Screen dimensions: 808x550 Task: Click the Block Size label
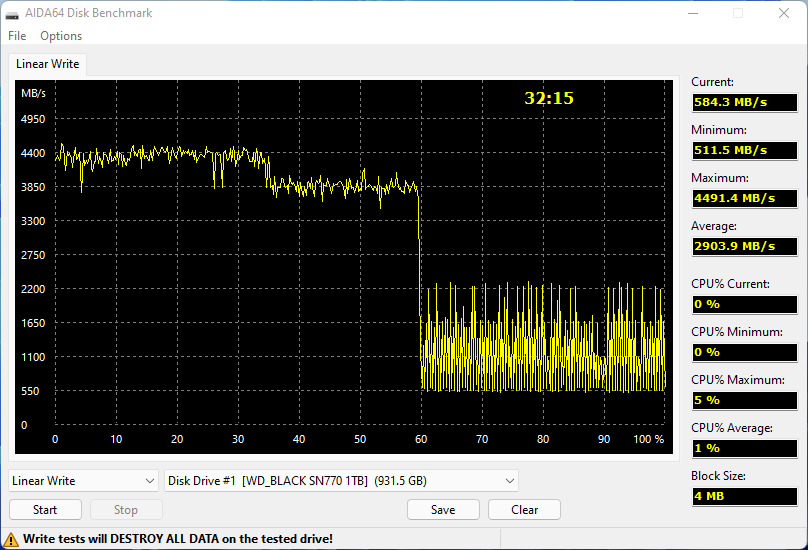click(x=718, y=476)
